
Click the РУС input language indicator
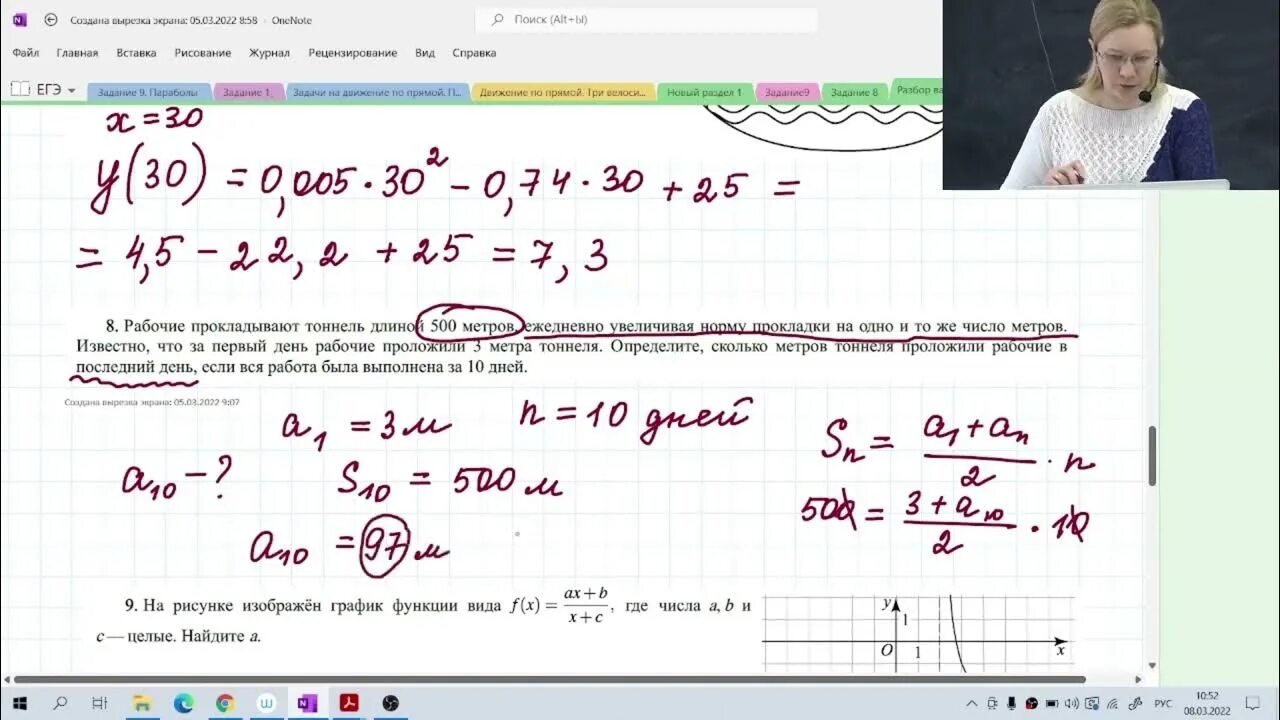coord(1163,703)
